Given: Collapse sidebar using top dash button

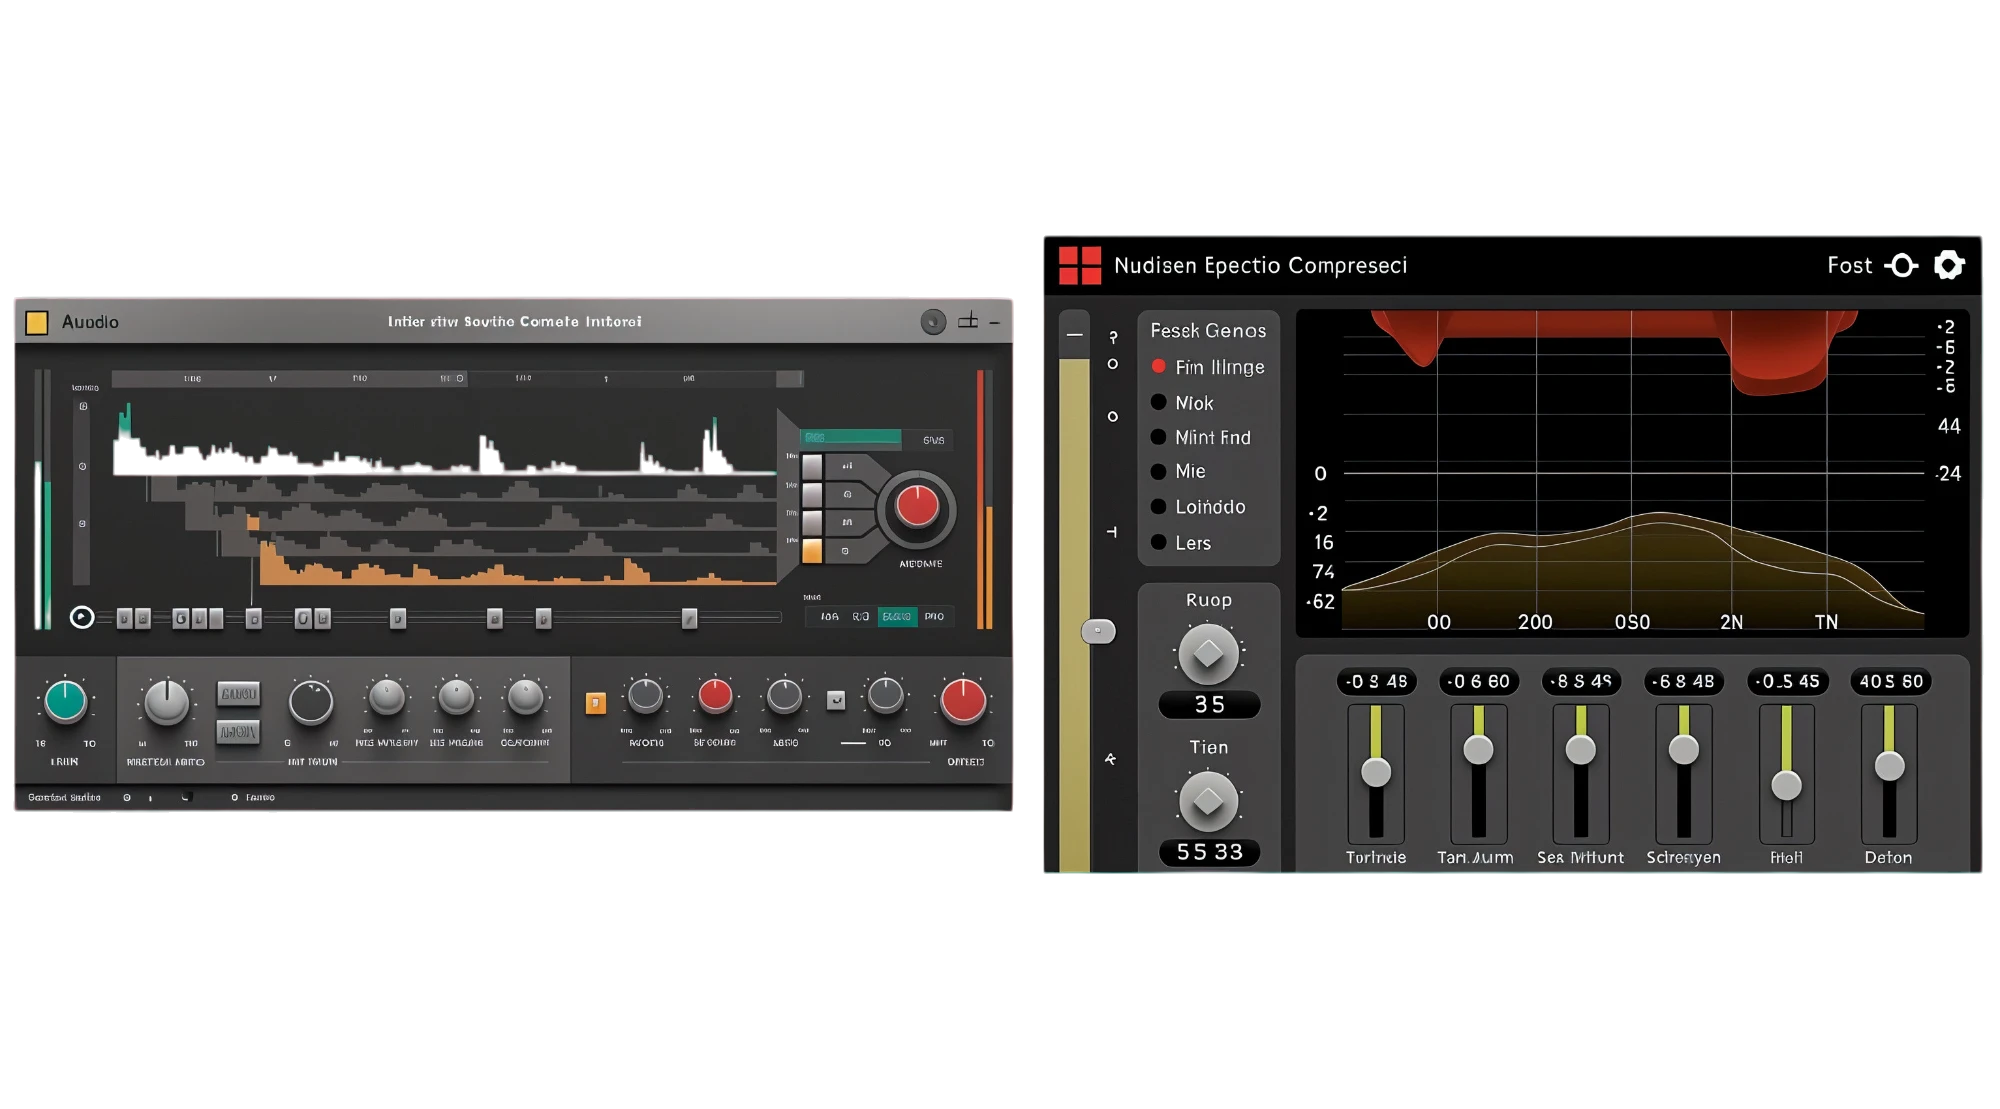Looking at the screenshot, I should (1074, 335).
